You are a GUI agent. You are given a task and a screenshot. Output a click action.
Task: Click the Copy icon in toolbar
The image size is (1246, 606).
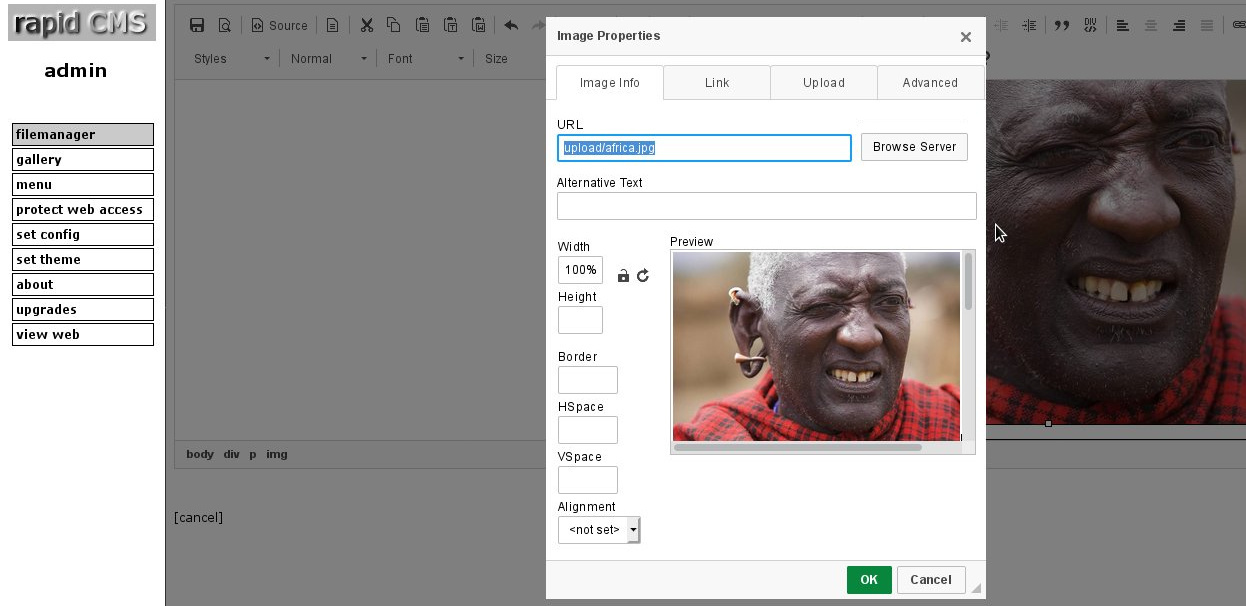[394, 26]
